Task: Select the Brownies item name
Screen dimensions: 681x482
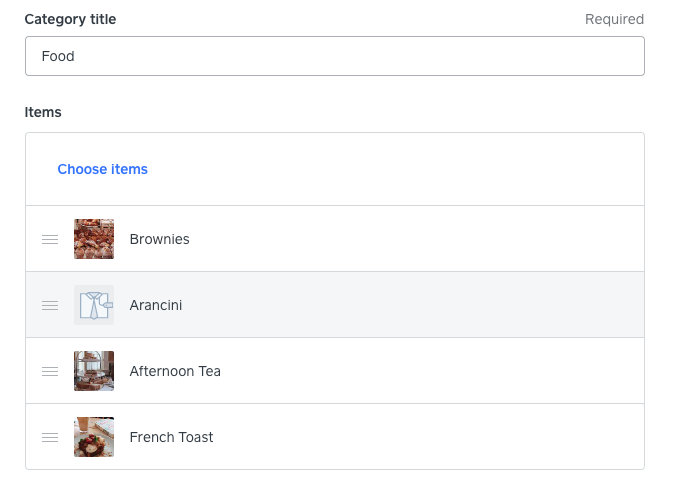Action: (x=159, y=239)
